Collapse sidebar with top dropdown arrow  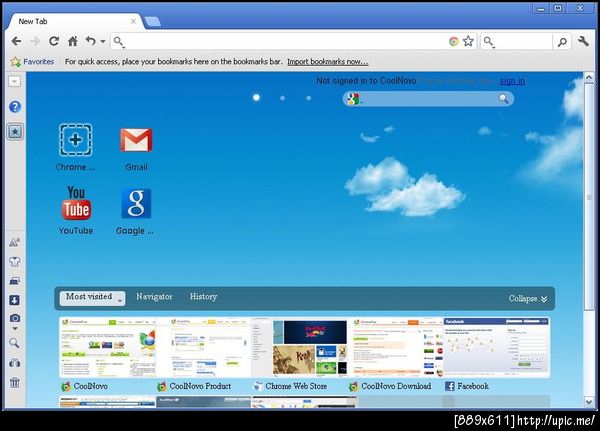[15, 81]
